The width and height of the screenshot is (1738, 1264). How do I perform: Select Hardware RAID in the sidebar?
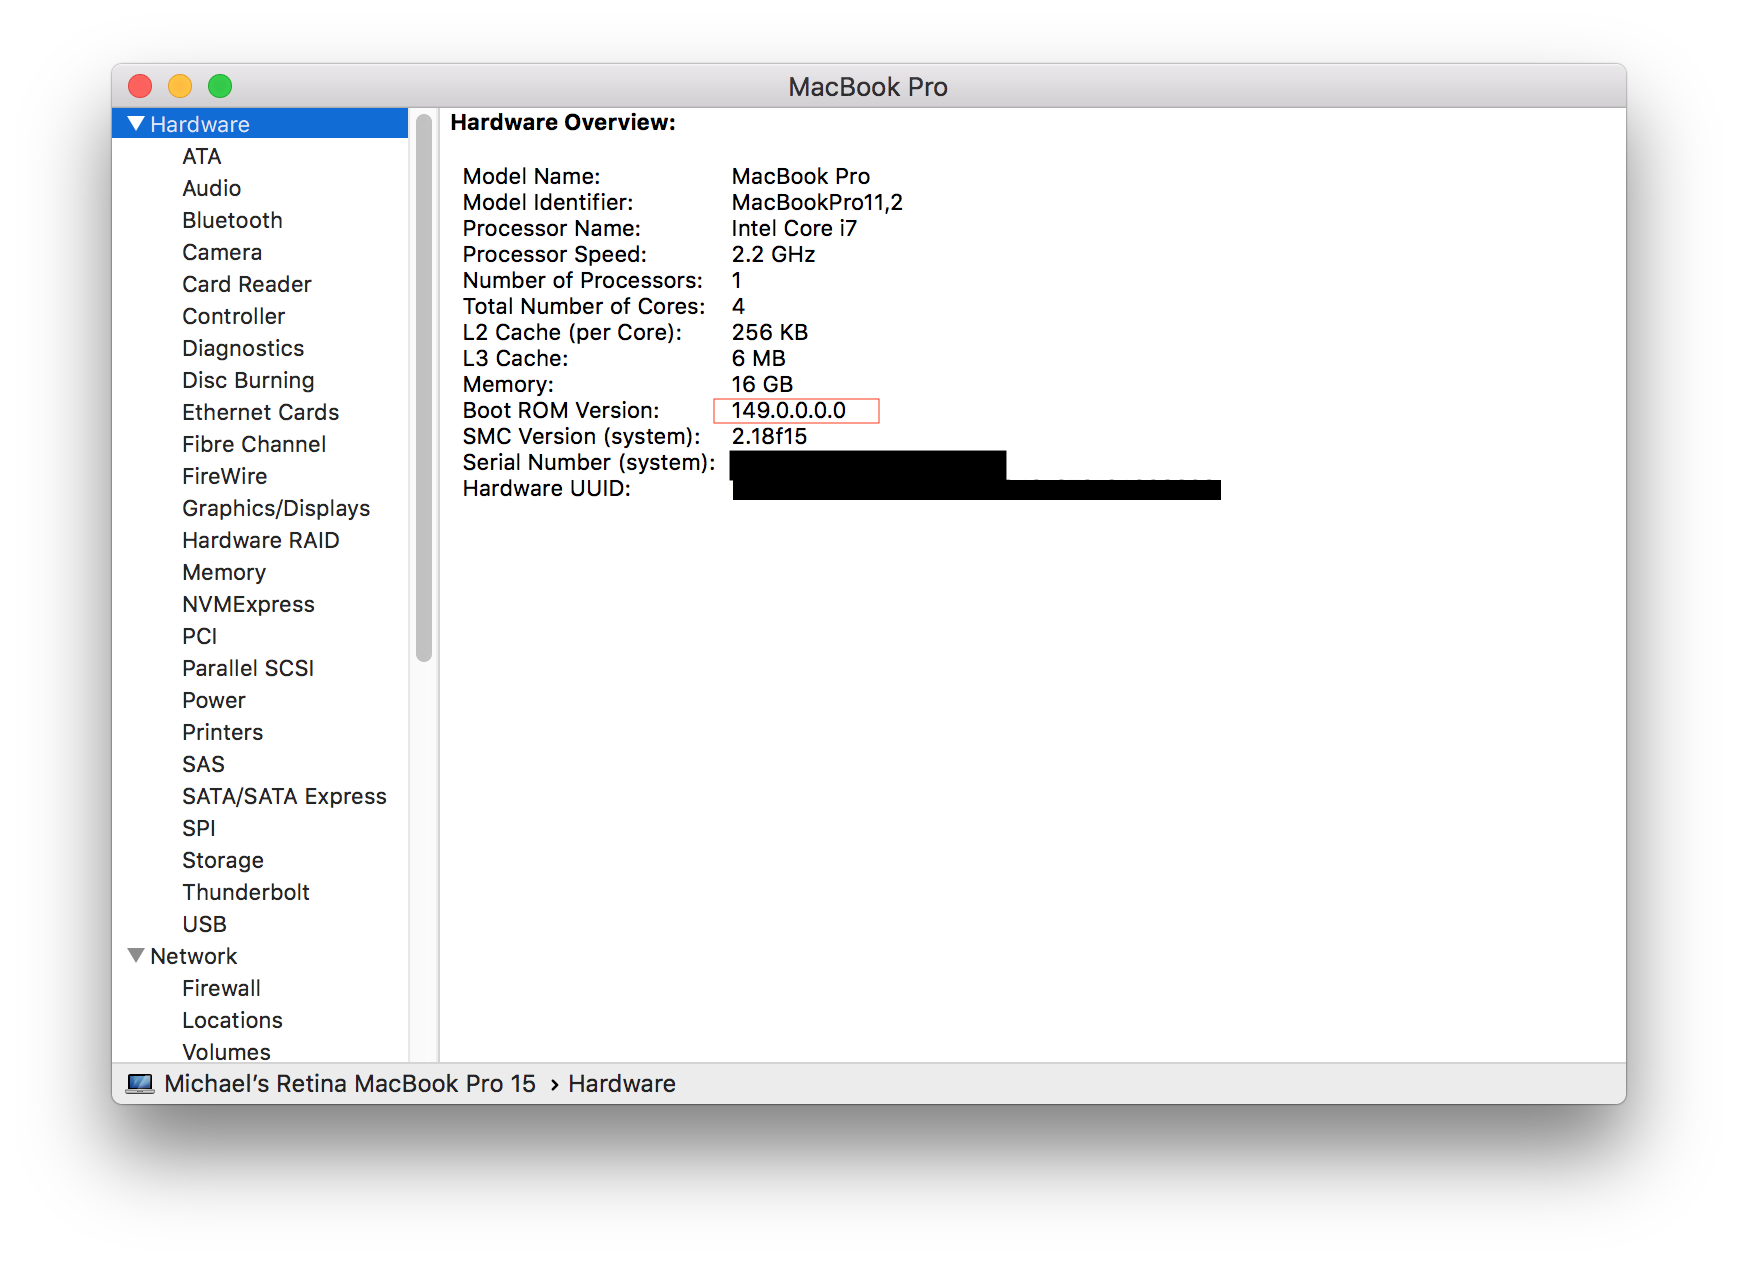pos(261,540)
